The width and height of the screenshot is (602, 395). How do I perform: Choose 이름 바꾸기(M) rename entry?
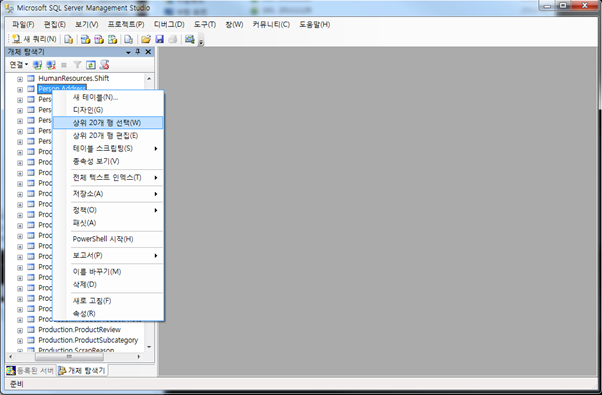pyautogui.click(x=108, y=272)
